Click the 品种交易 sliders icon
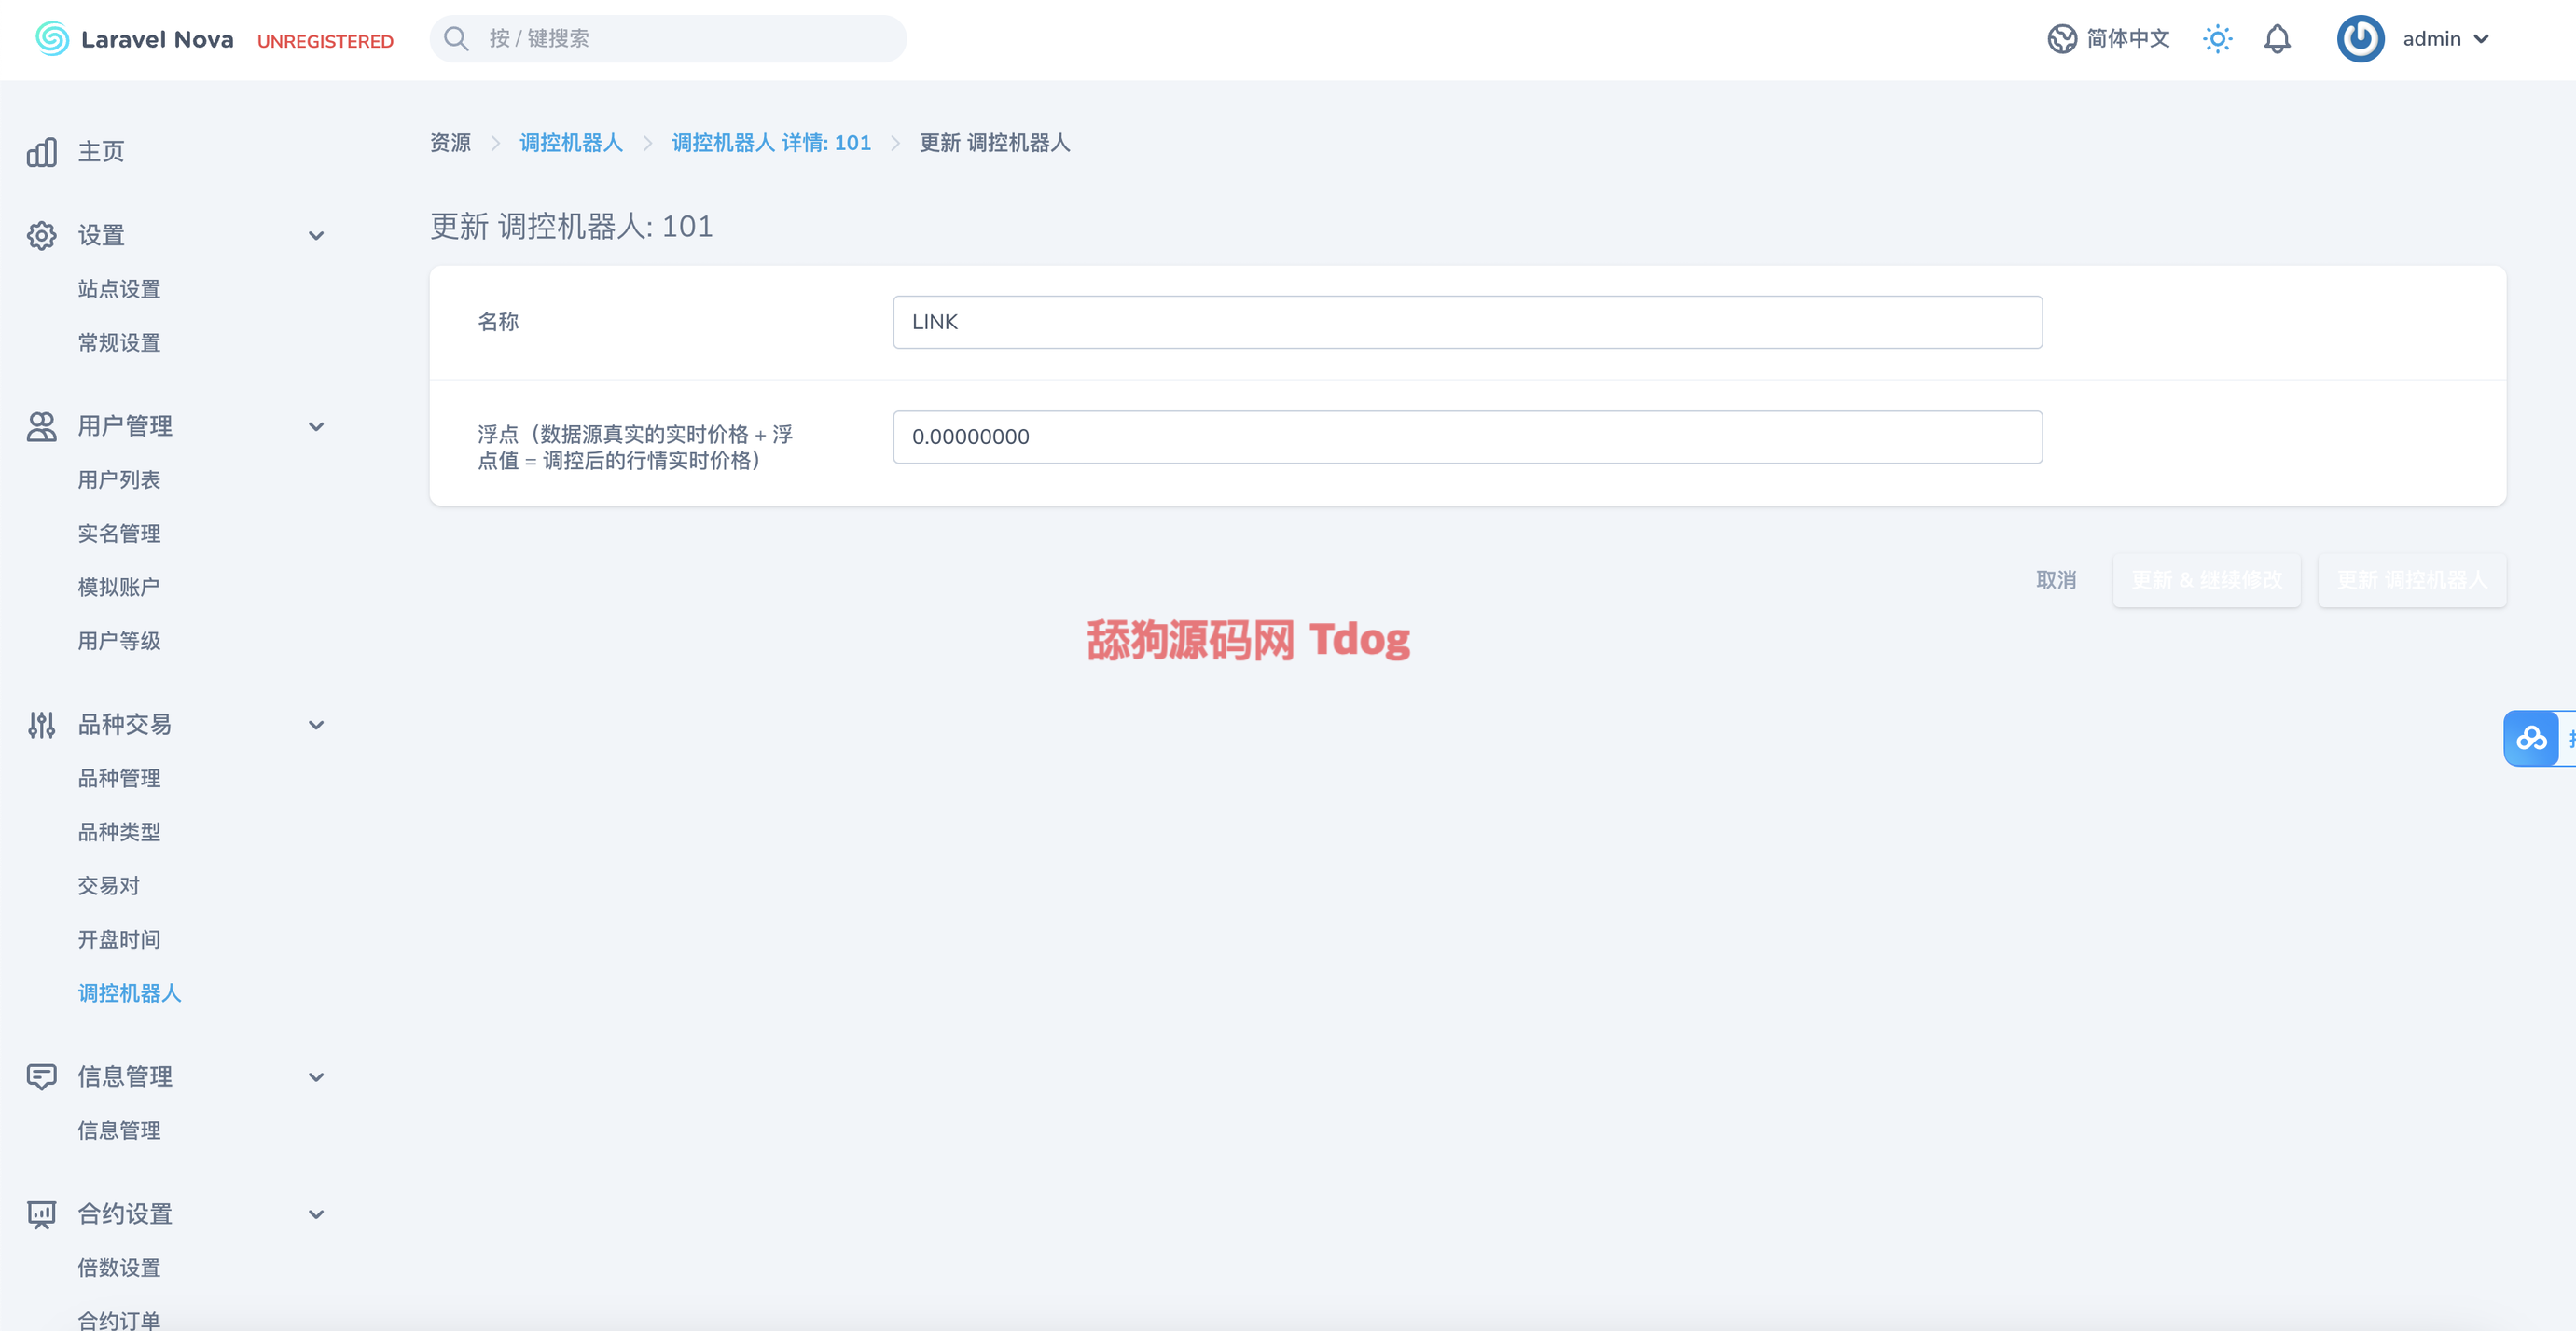Image resolution: width=2576 pixels, height=1331 pixels. 42,725
